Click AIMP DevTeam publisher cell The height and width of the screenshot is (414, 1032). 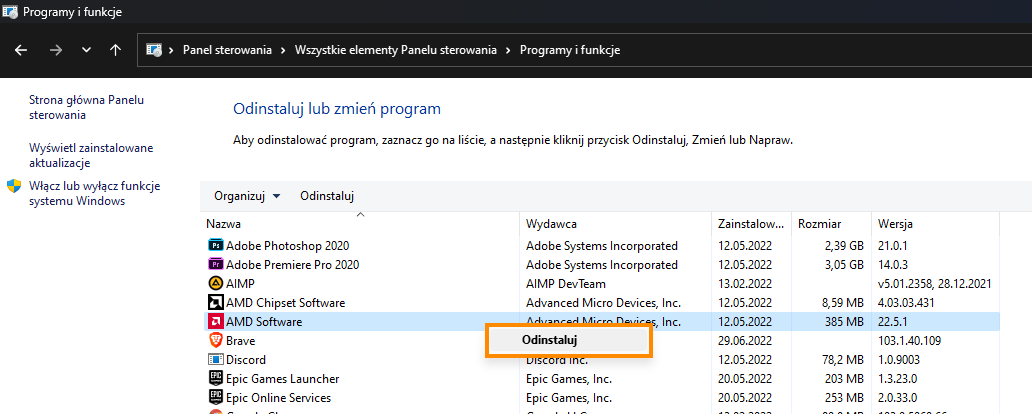click(x=566, y=284)
